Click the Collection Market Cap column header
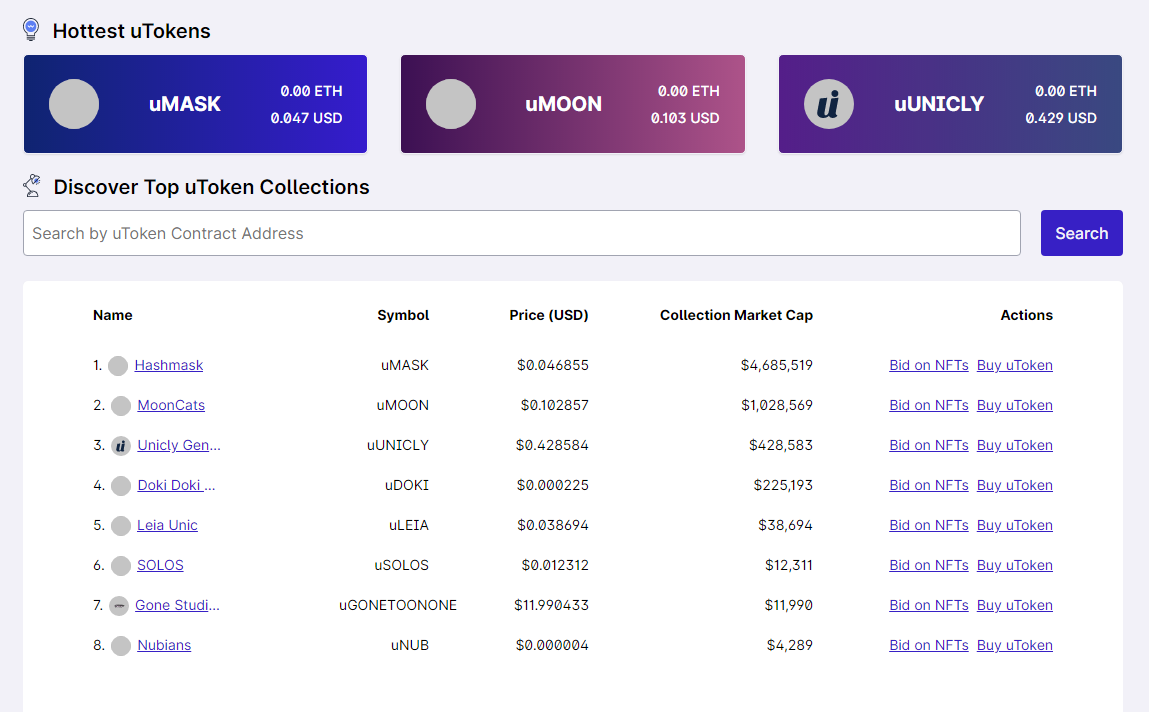 [736, 315]
